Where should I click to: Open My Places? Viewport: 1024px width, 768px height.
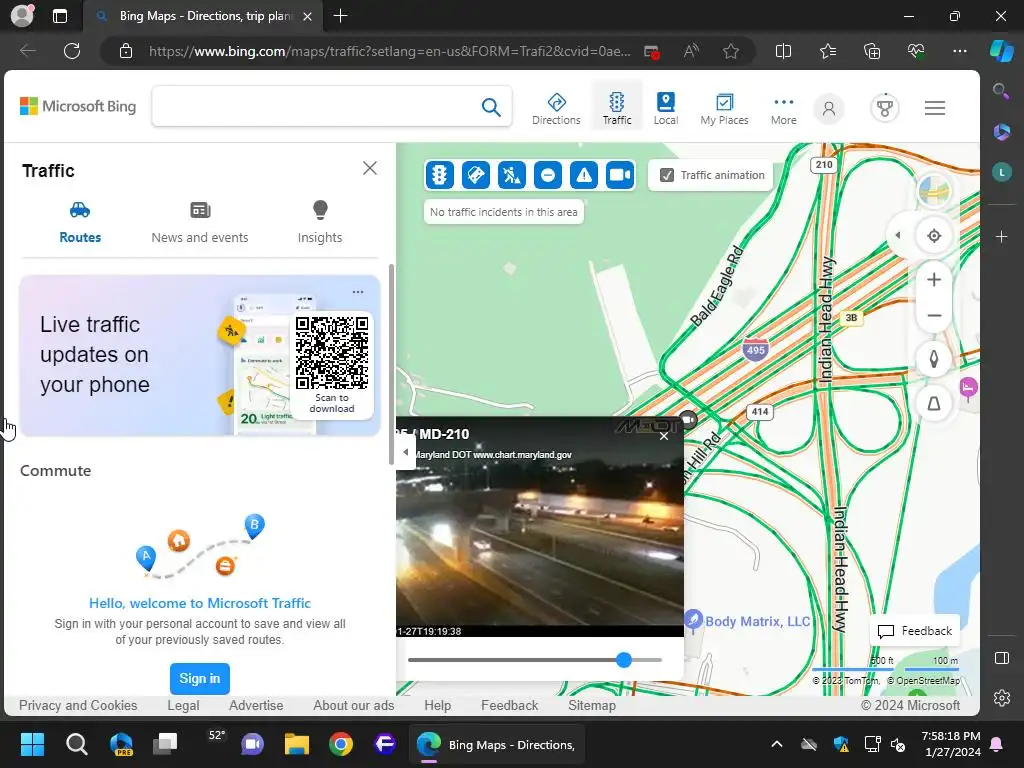pos(724,108)
